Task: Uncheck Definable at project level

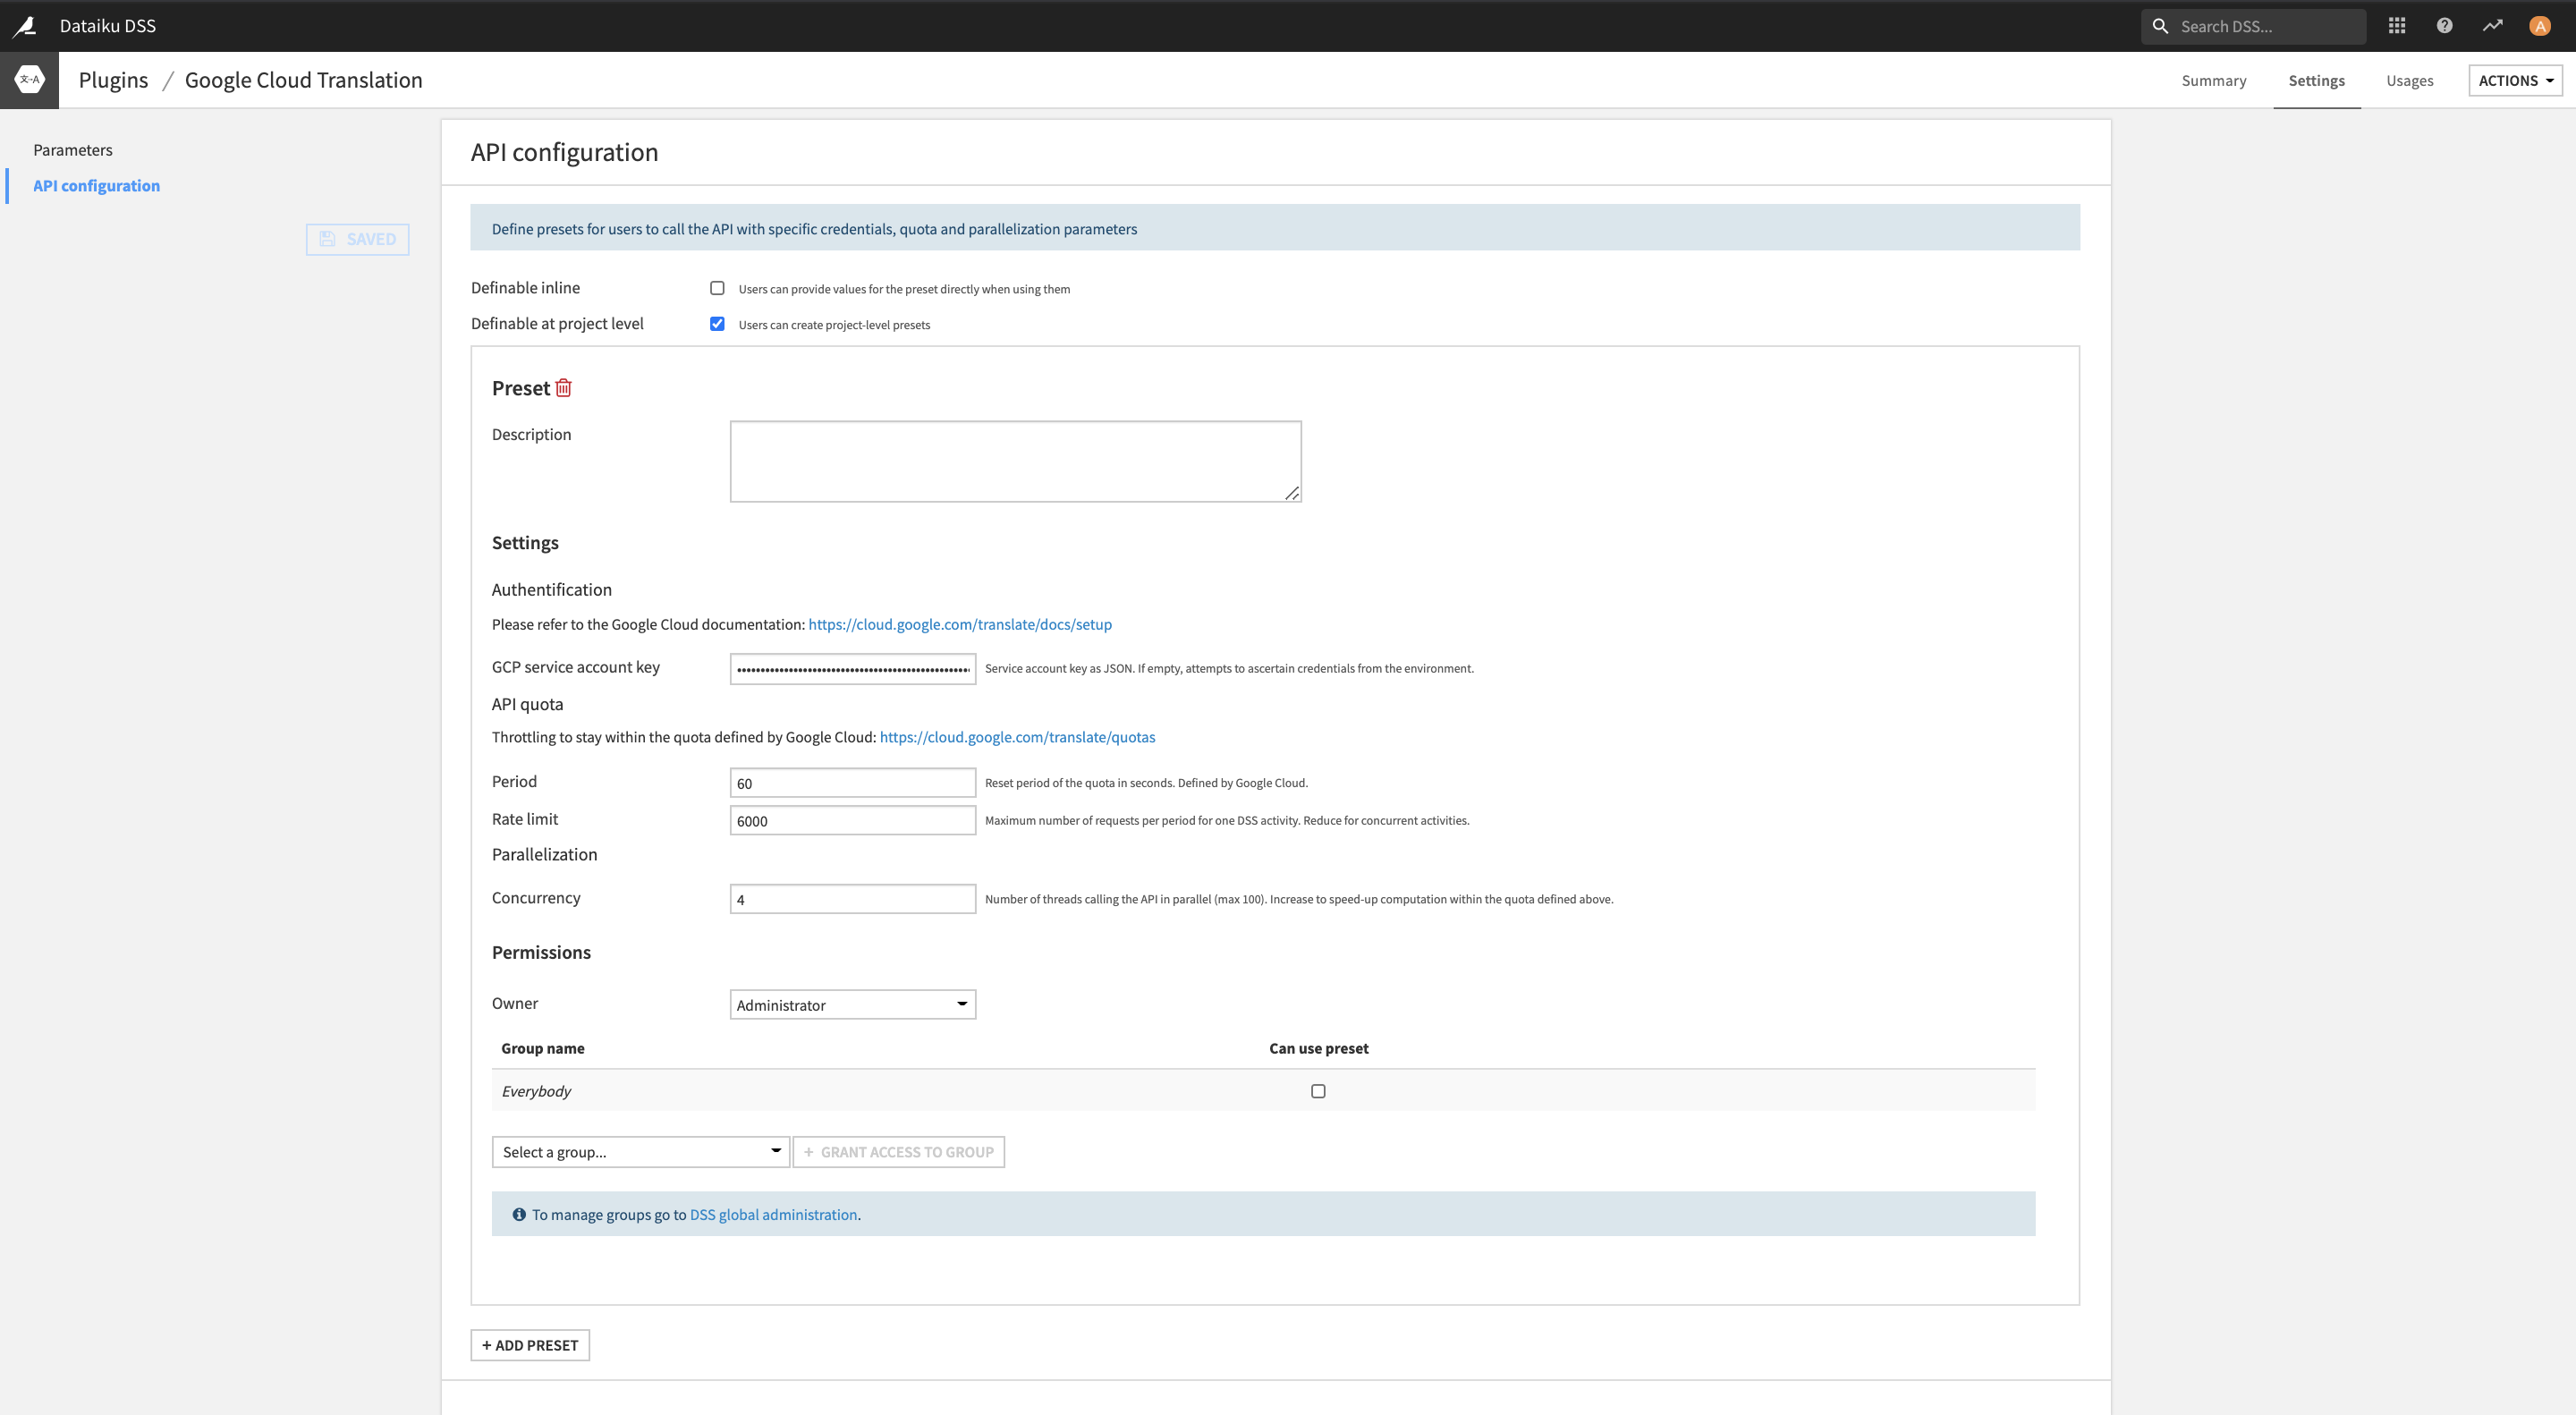Action: [717, 324]
